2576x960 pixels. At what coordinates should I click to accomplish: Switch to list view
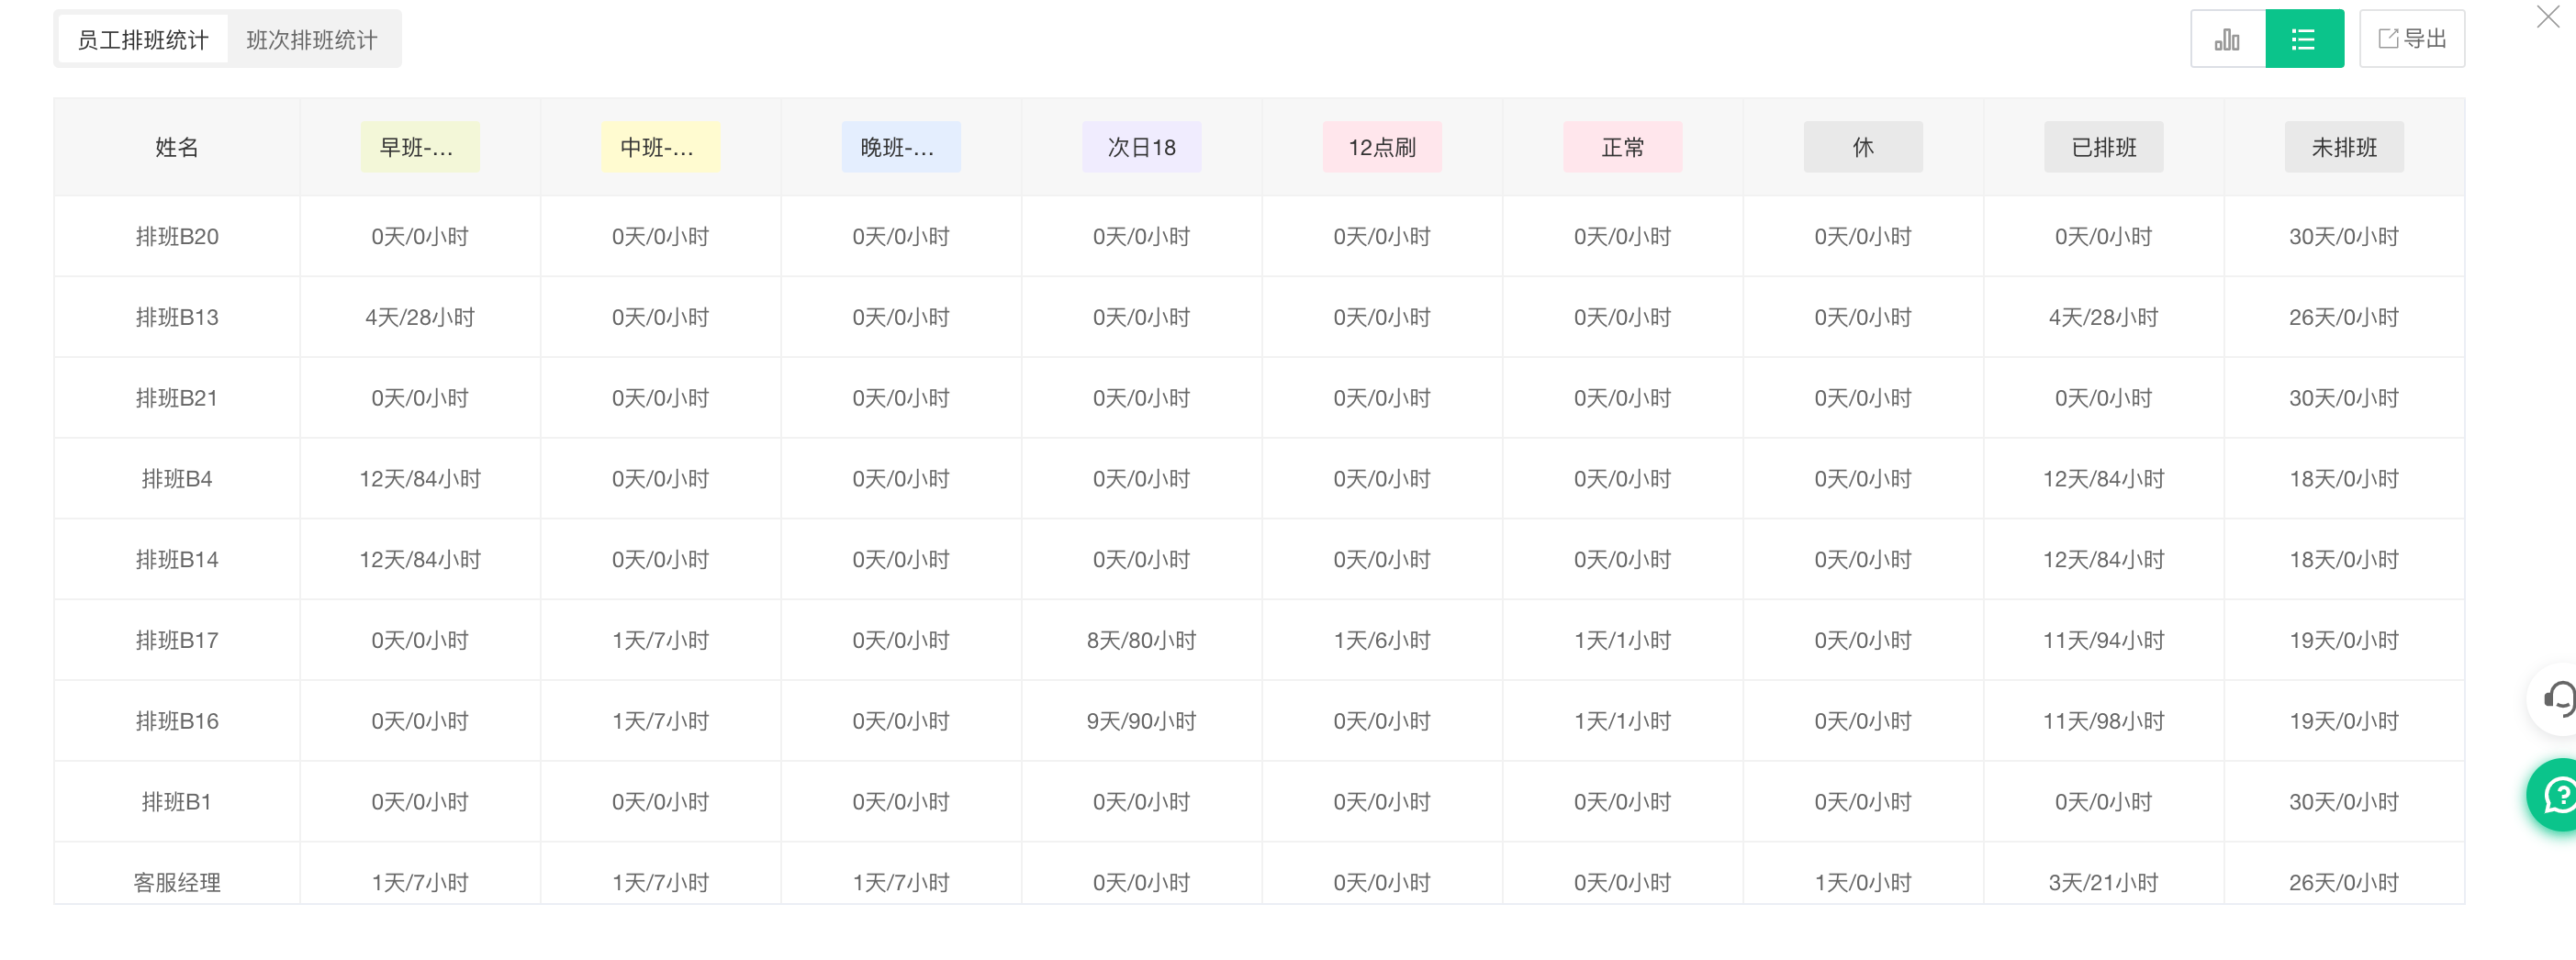(2304, 39)
